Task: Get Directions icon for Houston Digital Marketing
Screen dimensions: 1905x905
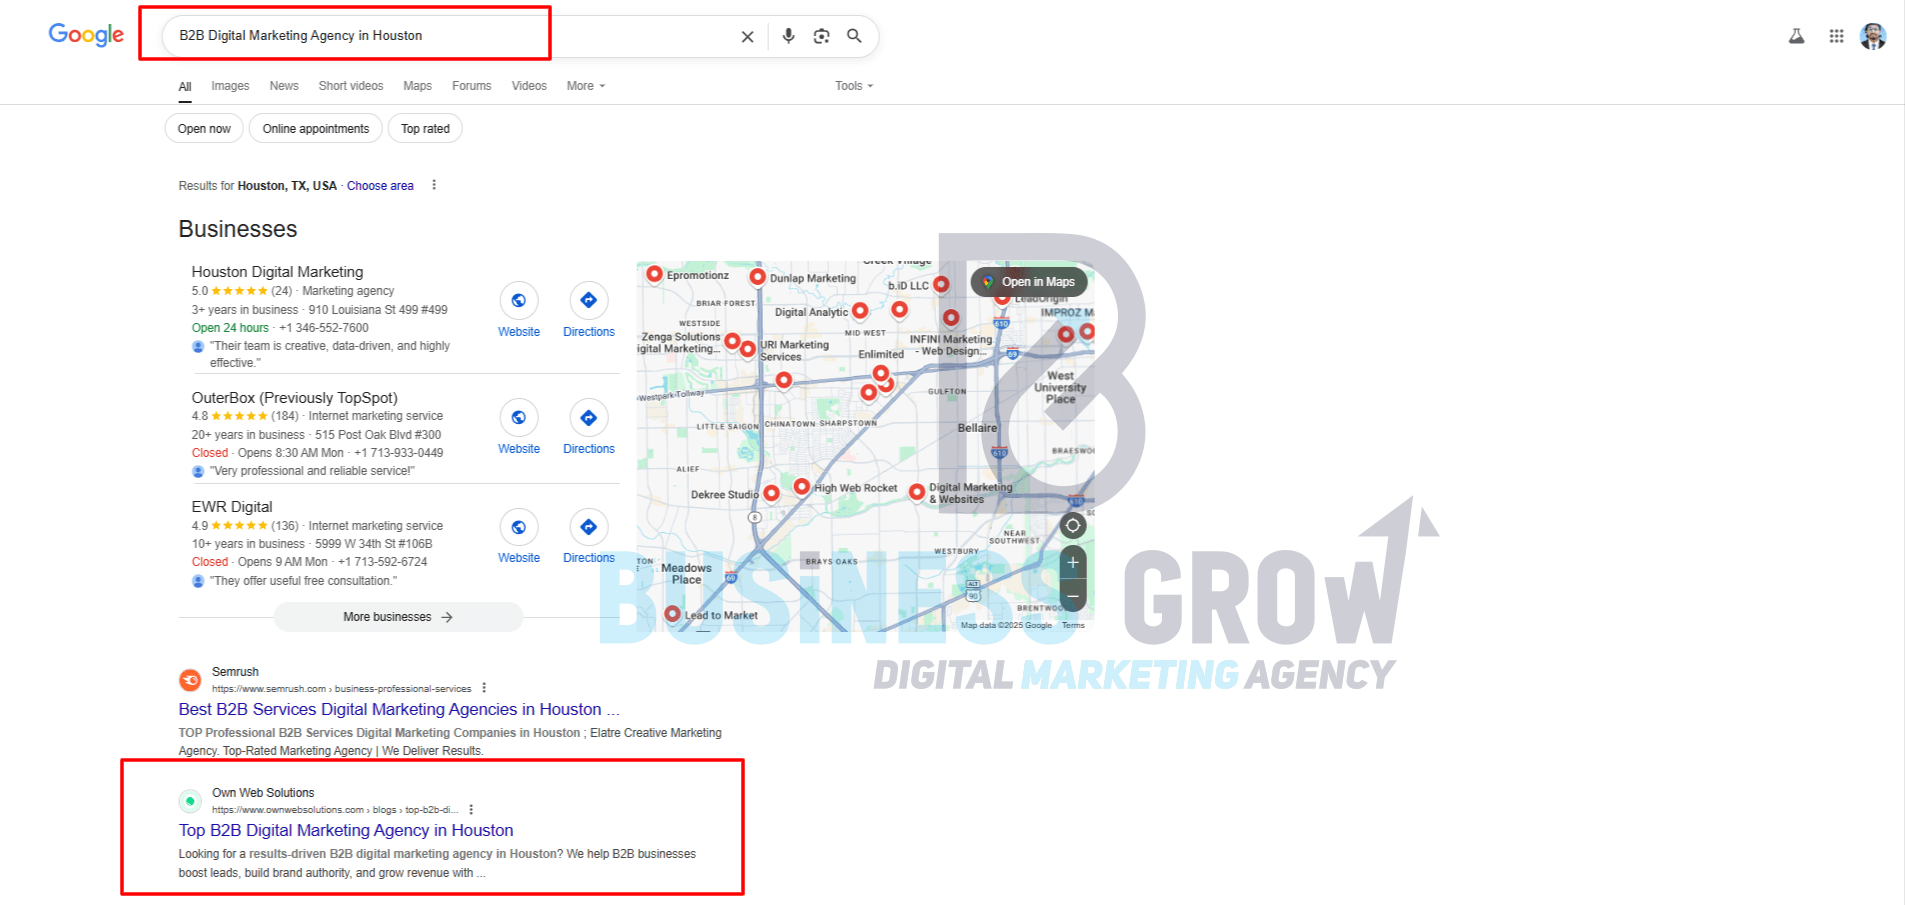Action: [x=589, y=301]
